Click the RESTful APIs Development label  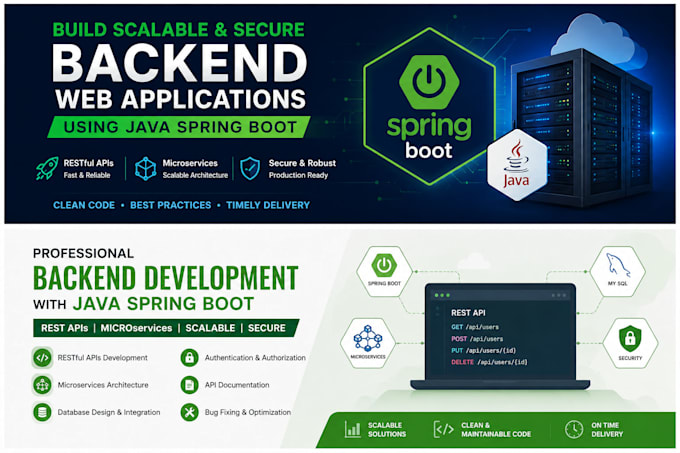[x=103, y=358]
